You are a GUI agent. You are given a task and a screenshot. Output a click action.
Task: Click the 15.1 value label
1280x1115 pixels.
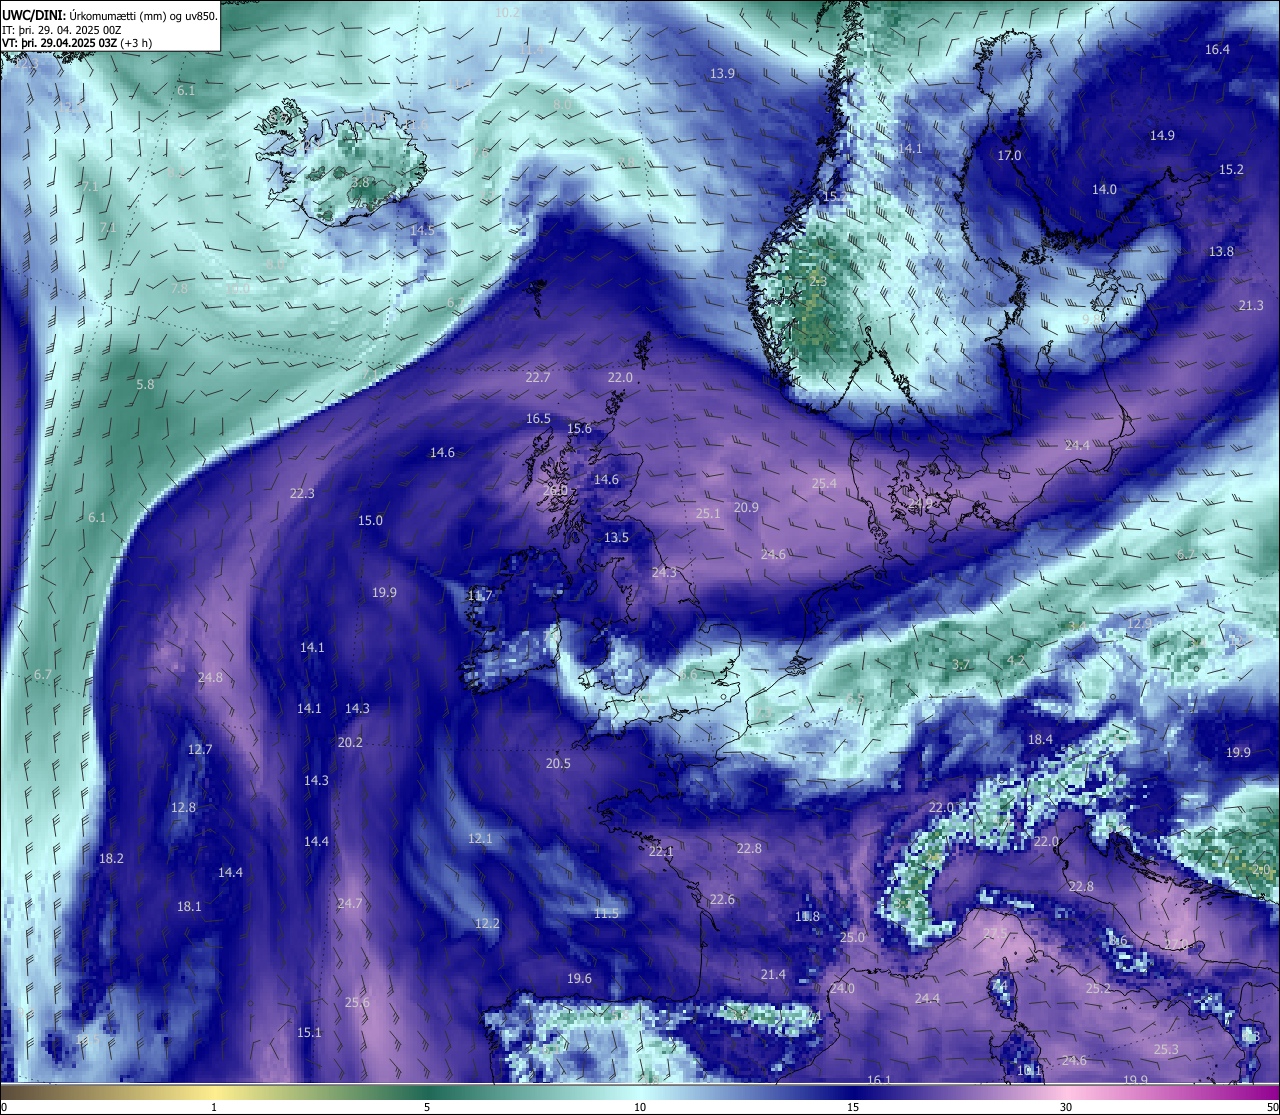point(309,1032)
